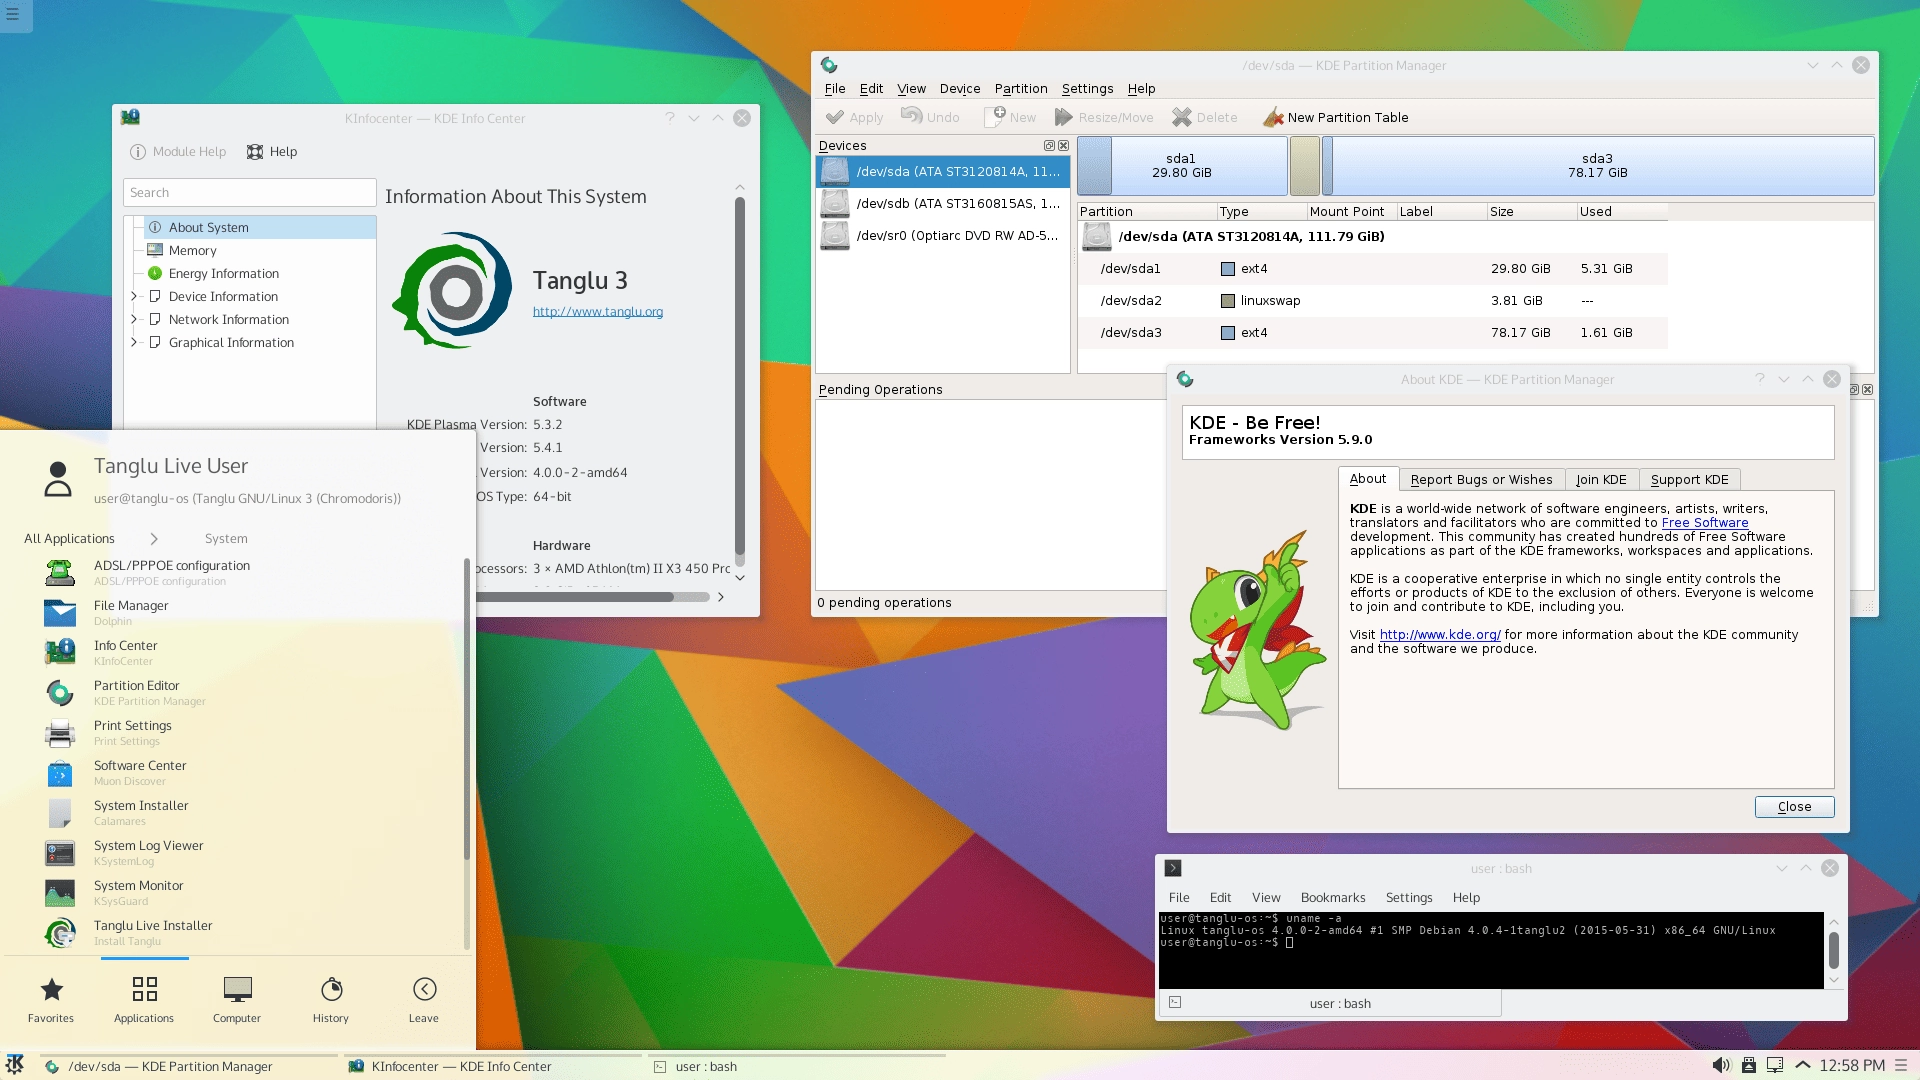1920x1080 pixels.
Task: Open the Free Software link in About KDE
Action: click(1705, 523)
